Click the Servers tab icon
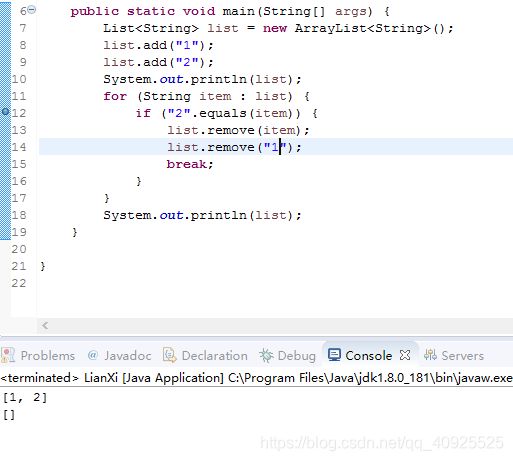The width and height of the screenshot is (513, 461). pyautogui.click(x=430, y=355)
